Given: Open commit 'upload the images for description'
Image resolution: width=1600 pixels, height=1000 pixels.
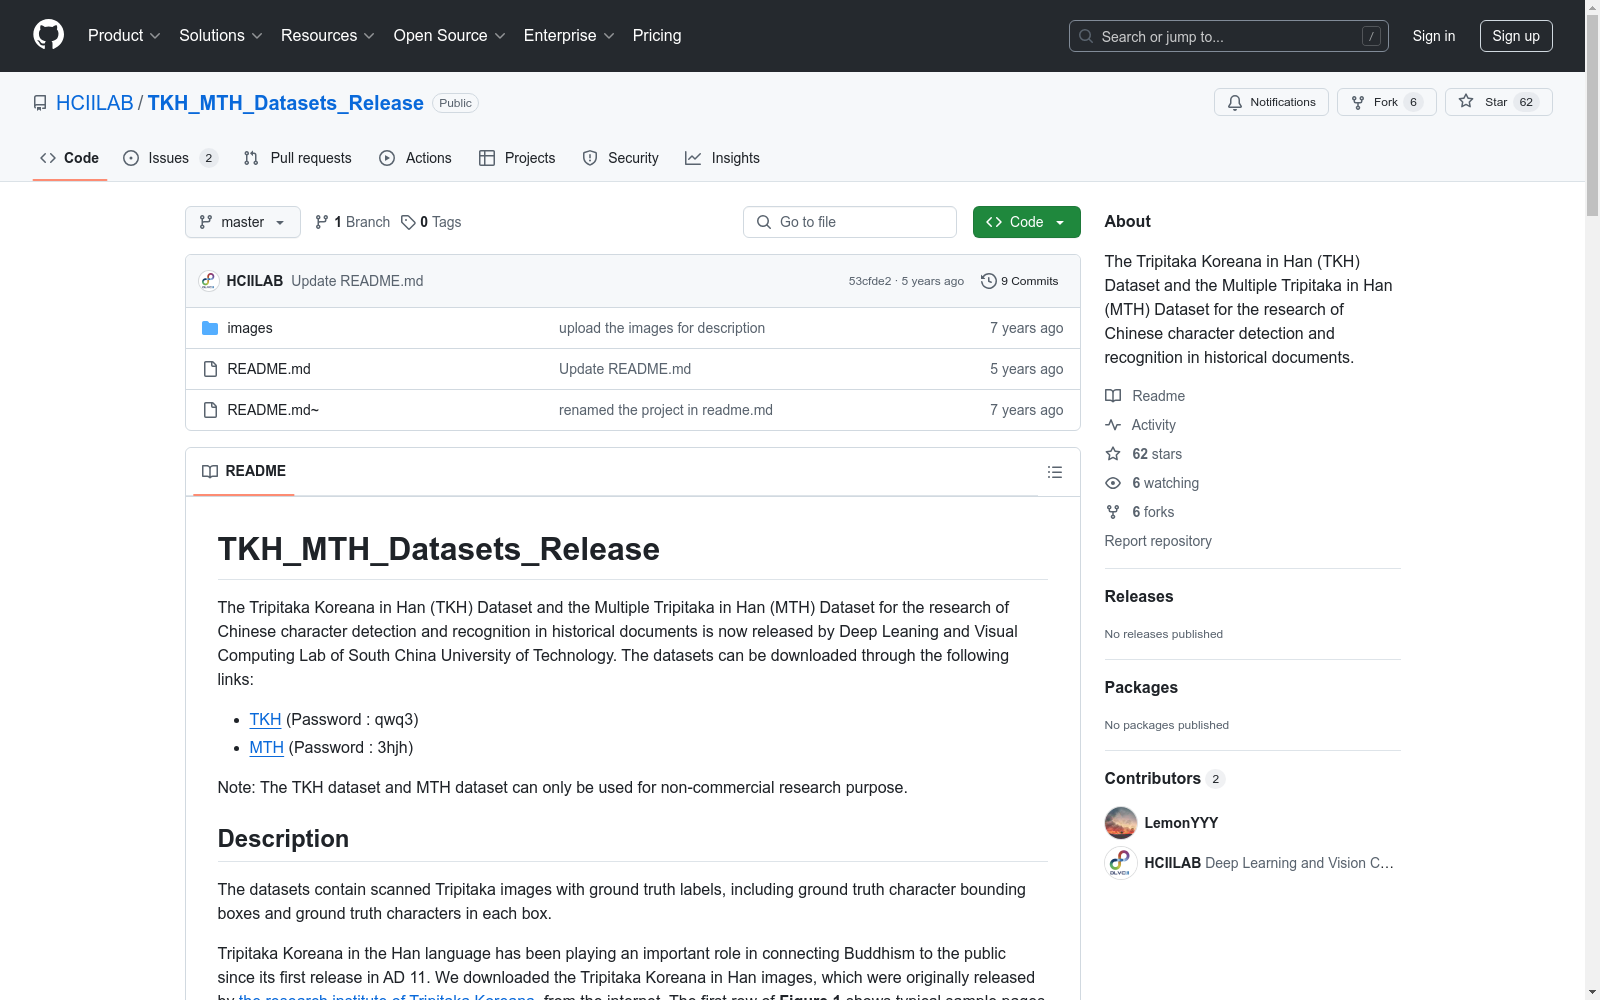Looking at the screenshot, I should coord(662,328).
